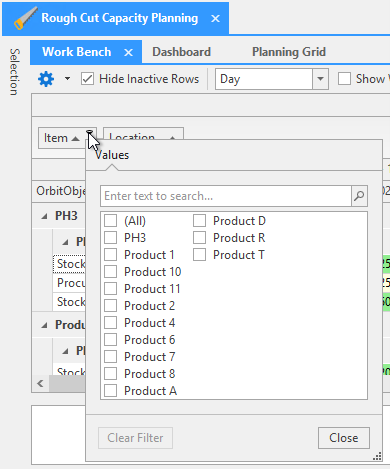Check Product 7 in the filter list
The width and height of the screenshot is (390, 469).
tap(110, 357)
